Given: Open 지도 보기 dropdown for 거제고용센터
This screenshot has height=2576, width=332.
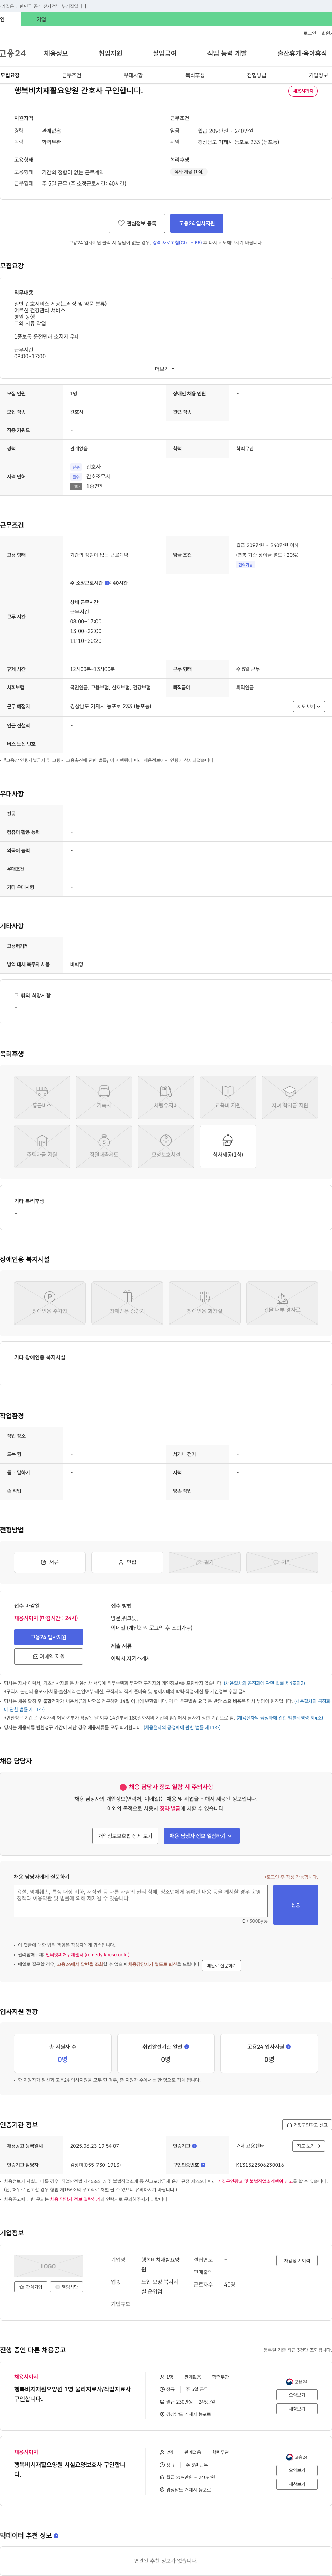Looking at the screenshot, I should pyautogui.click(x=309, y=2146).
